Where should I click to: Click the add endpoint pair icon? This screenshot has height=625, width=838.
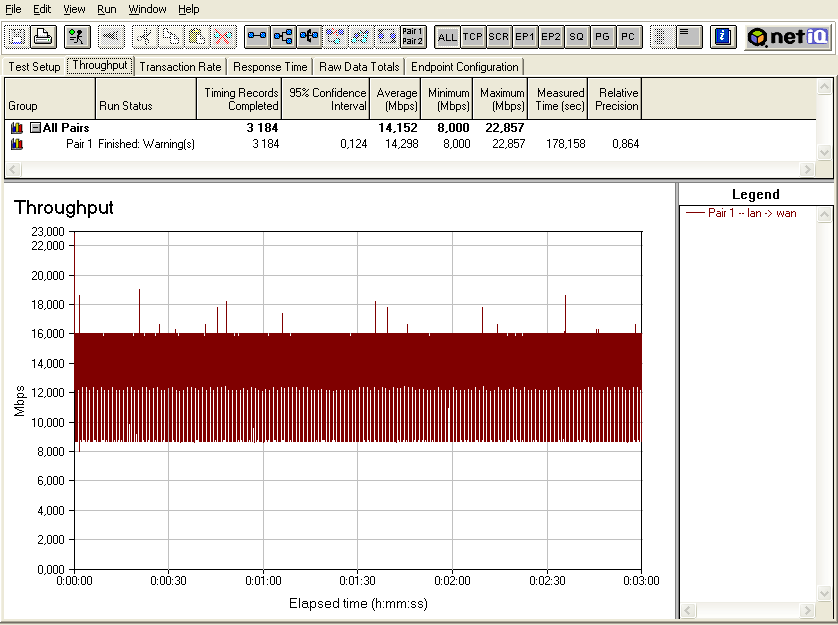click(257, 37)
